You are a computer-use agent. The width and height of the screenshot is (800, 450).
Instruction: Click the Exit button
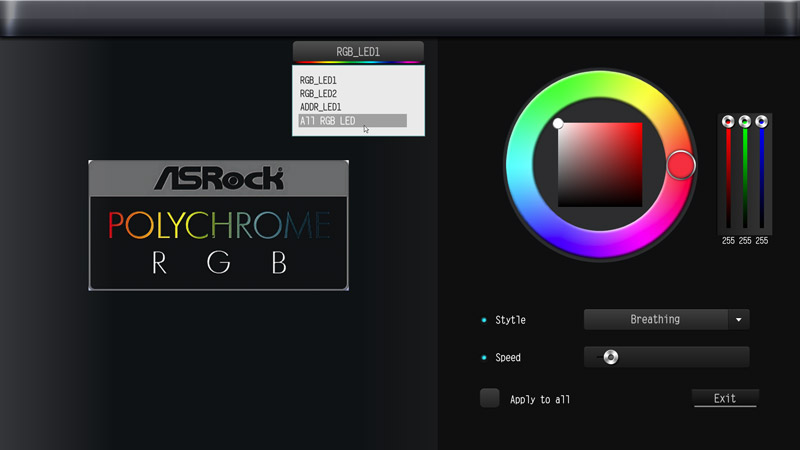(x=725, y=398)
